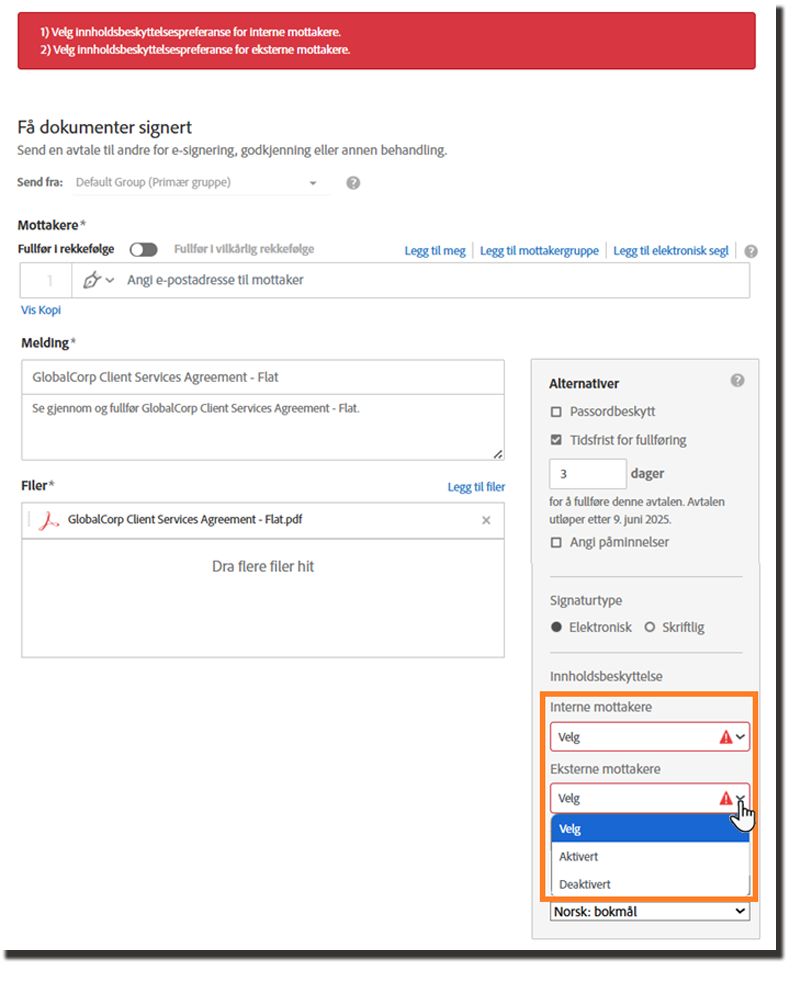Click Legg til mottakergruppe link
Screen dimensions: 800x982
coord(539,251)
